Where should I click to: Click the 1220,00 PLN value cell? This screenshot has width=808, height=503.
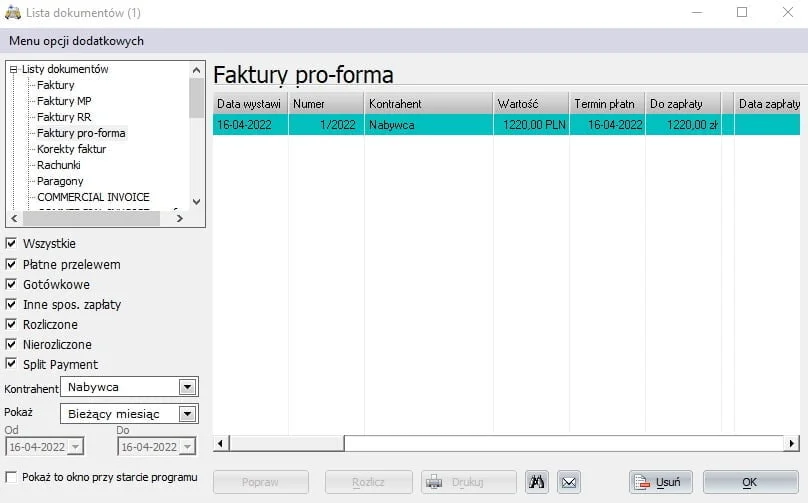point(531,125)
